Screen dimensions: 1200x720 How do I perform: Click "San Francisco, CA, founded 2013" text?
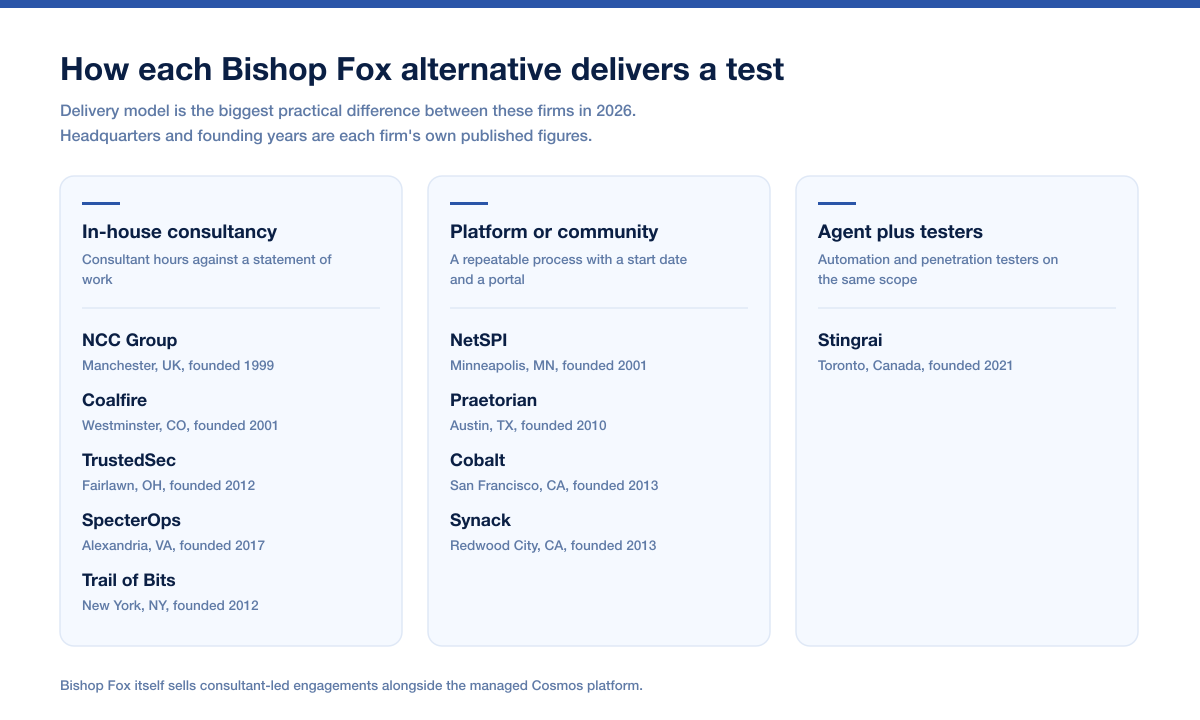[x=554, y=486]
